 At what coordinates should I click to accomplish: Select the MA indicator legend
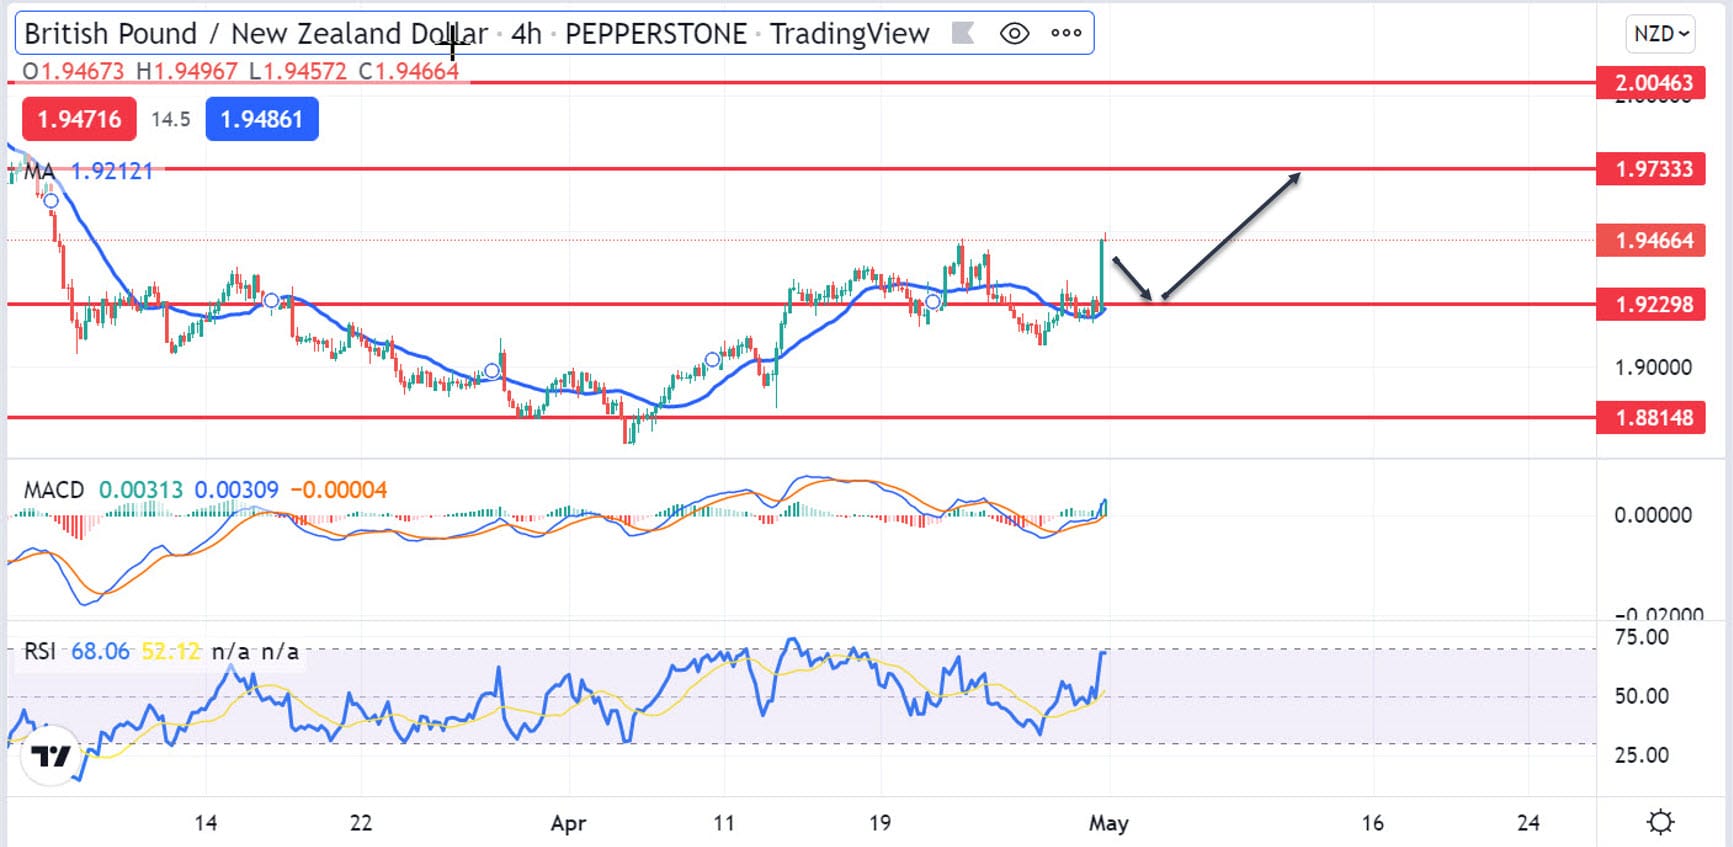[x=39, y=171]
